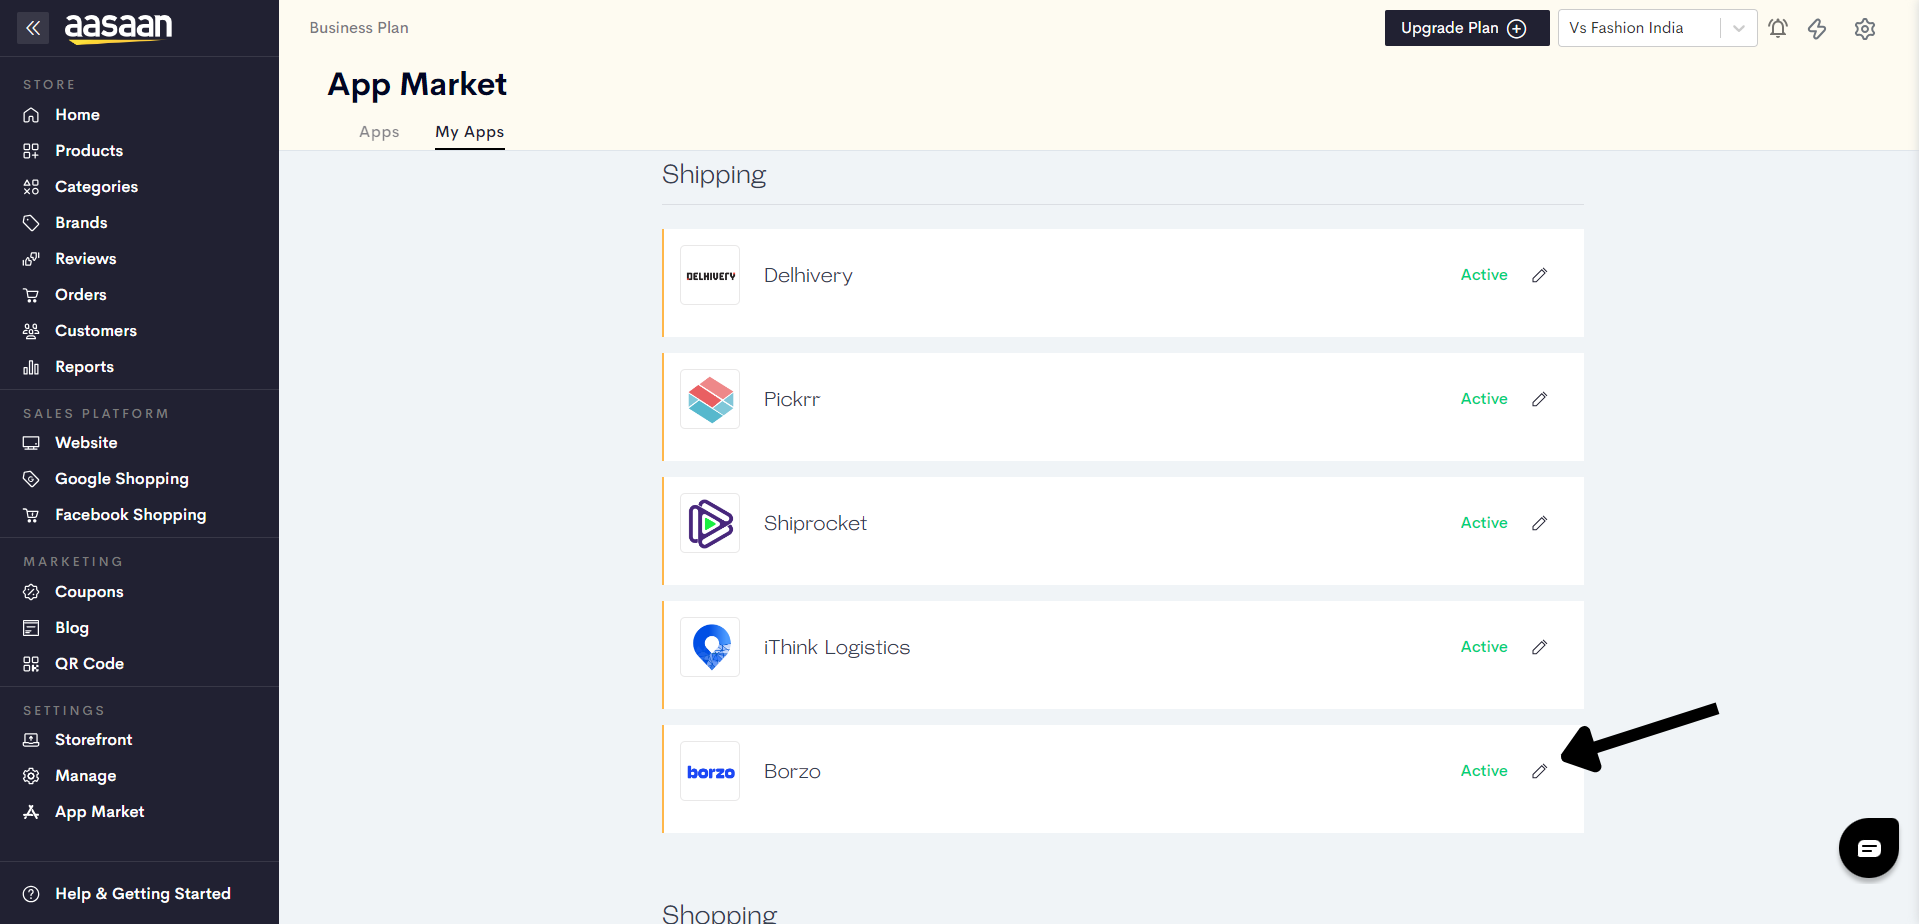Edit Borzo app with pencil icon
1919x924 pixels.
click(1540, 771)
